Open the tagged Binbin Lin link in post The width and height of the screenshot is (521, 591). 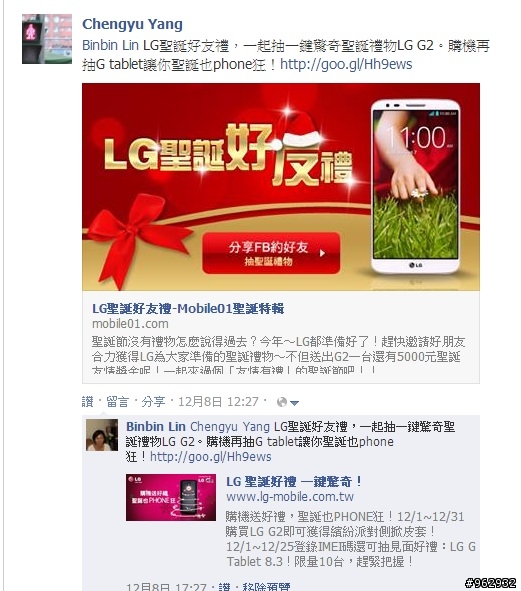[110, 46]
